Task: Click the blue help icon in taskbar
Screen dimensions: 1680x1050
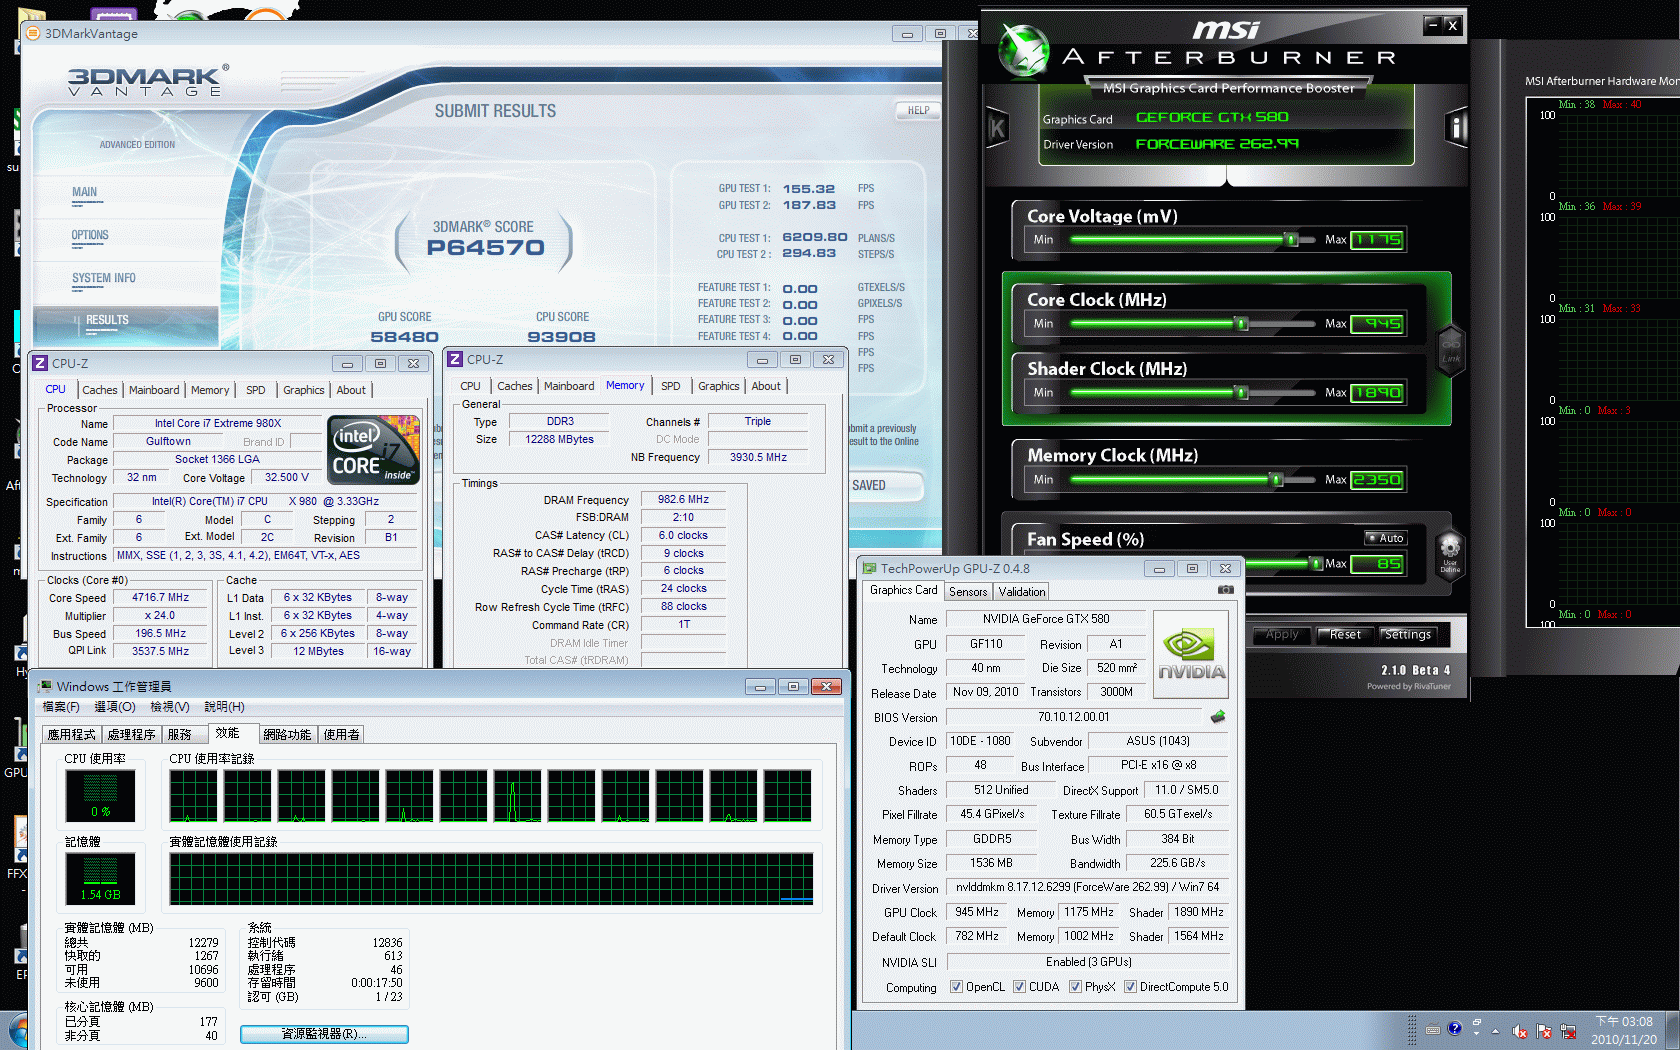Action: click(x=1455, y=1028)
